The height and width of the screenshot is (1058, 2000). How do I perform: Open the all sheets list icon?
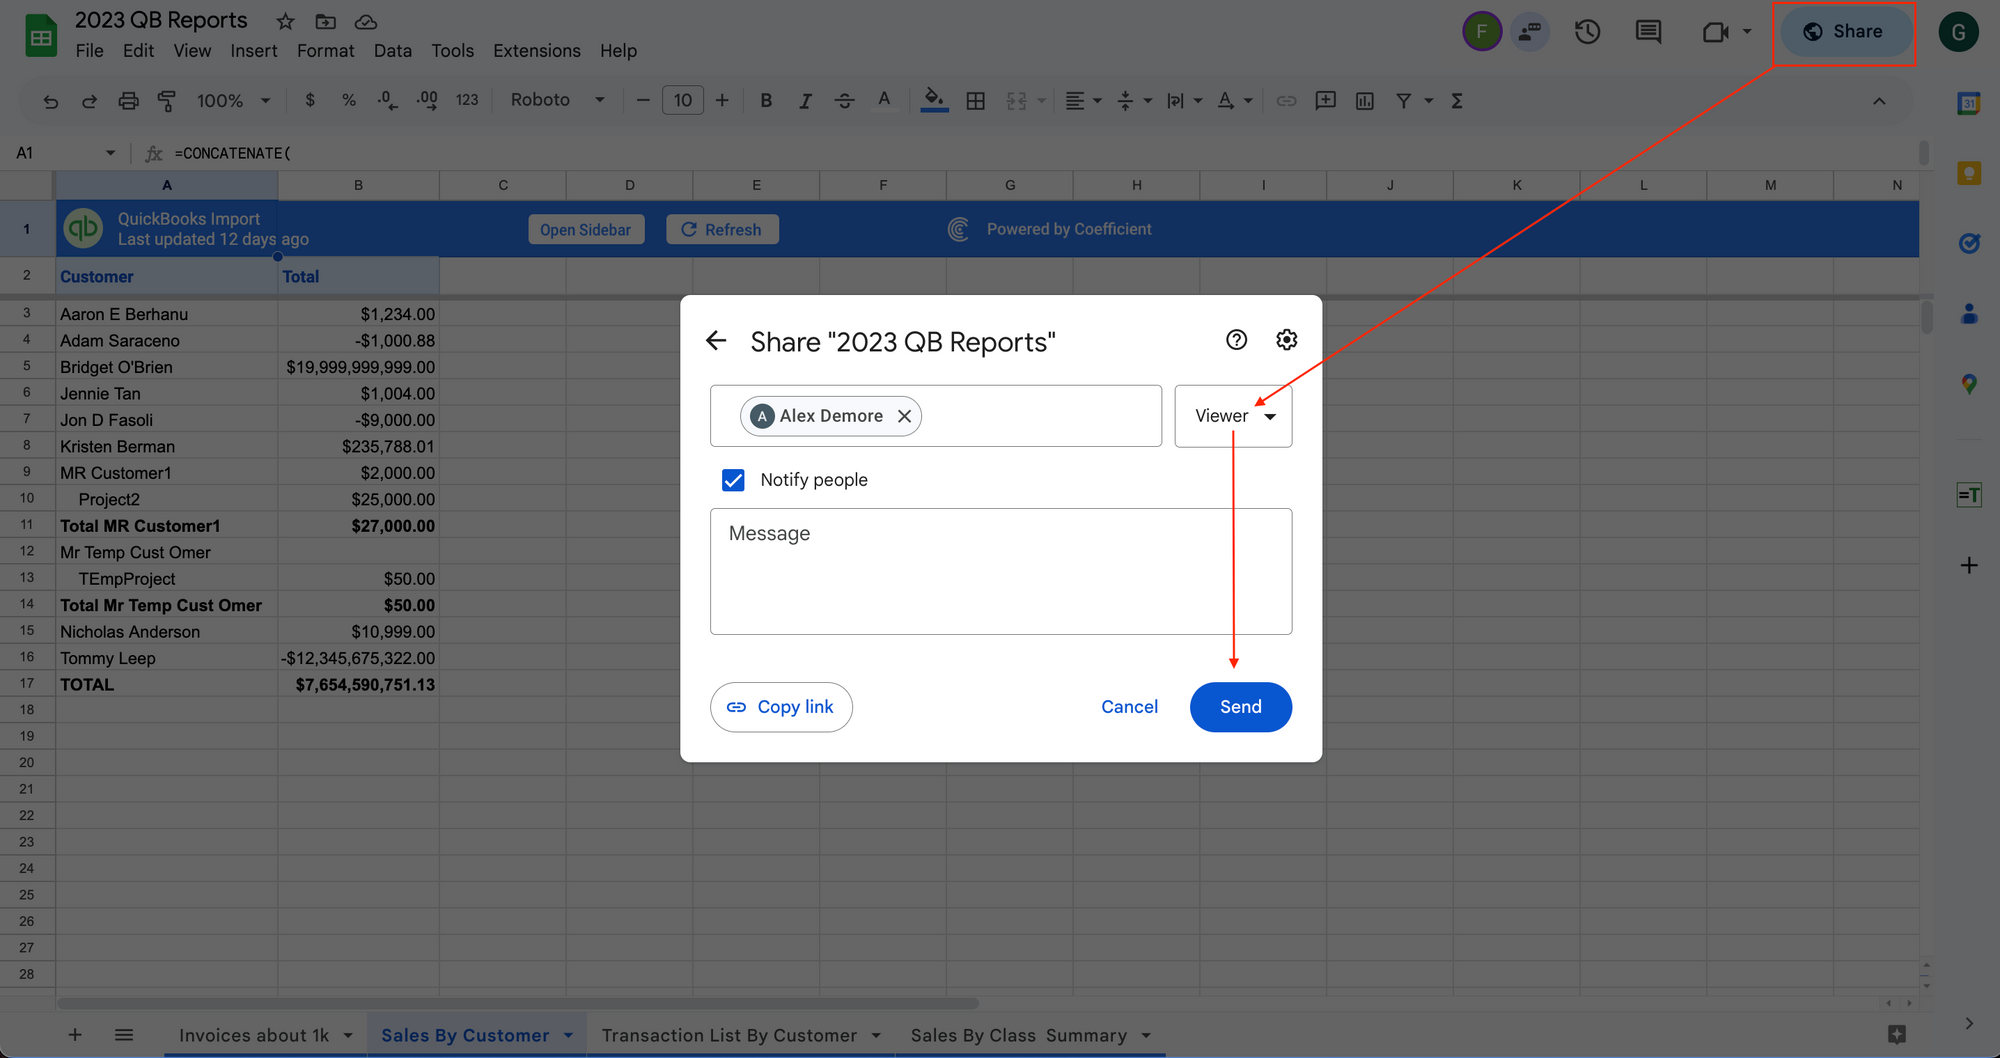124,1035
